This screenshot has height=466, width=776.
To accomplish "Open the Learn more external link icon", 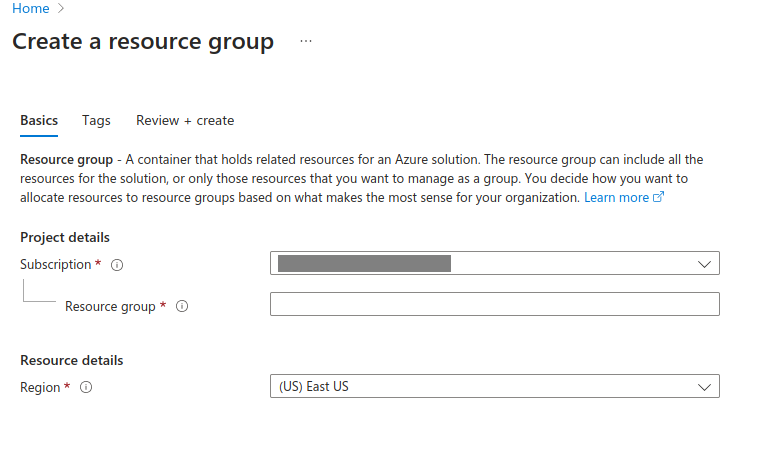I will coord(658,197).
